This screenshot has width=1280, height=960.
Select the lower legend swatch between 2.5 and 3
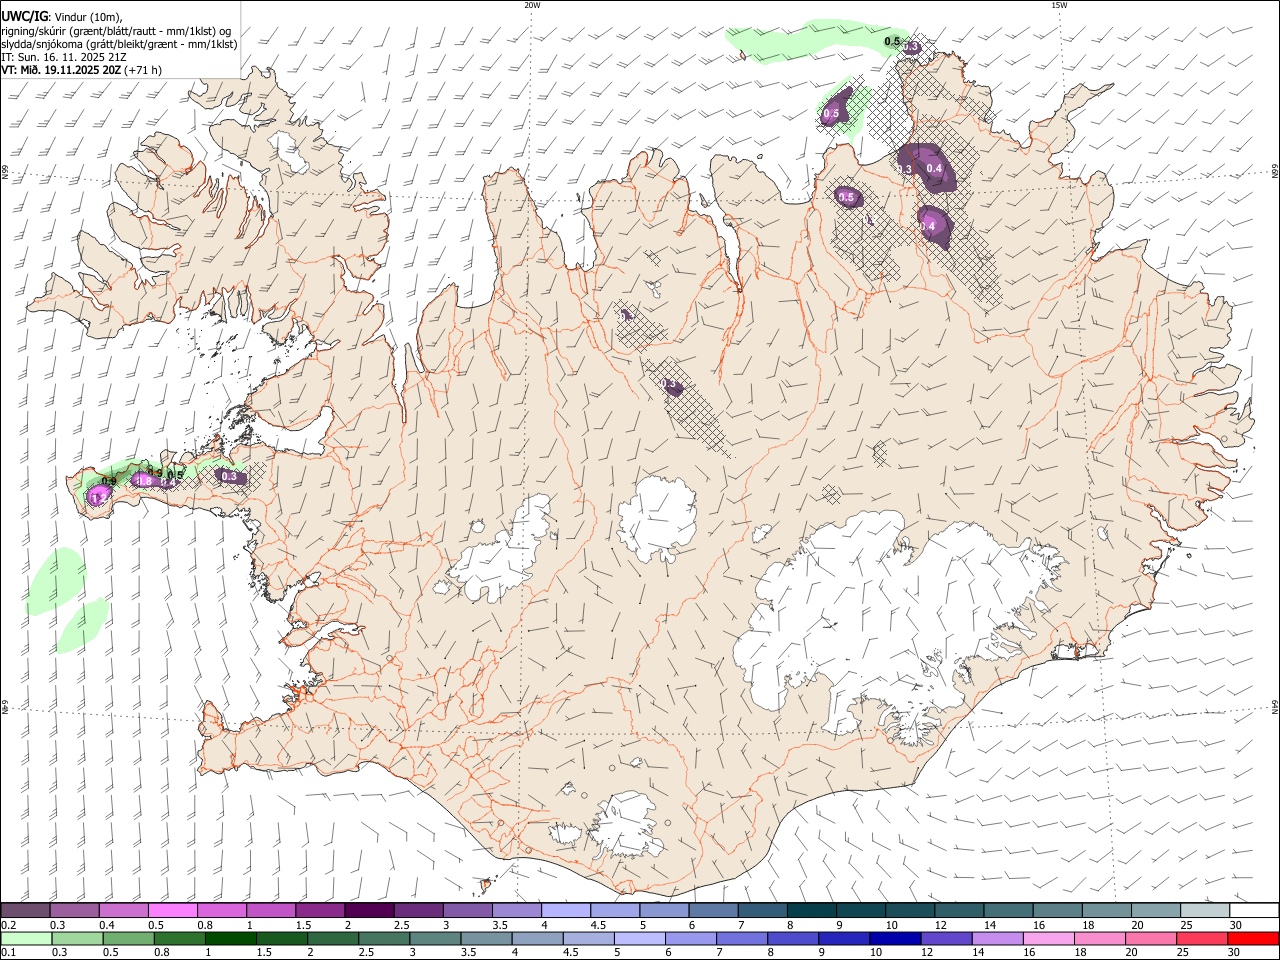click(383, 938)
